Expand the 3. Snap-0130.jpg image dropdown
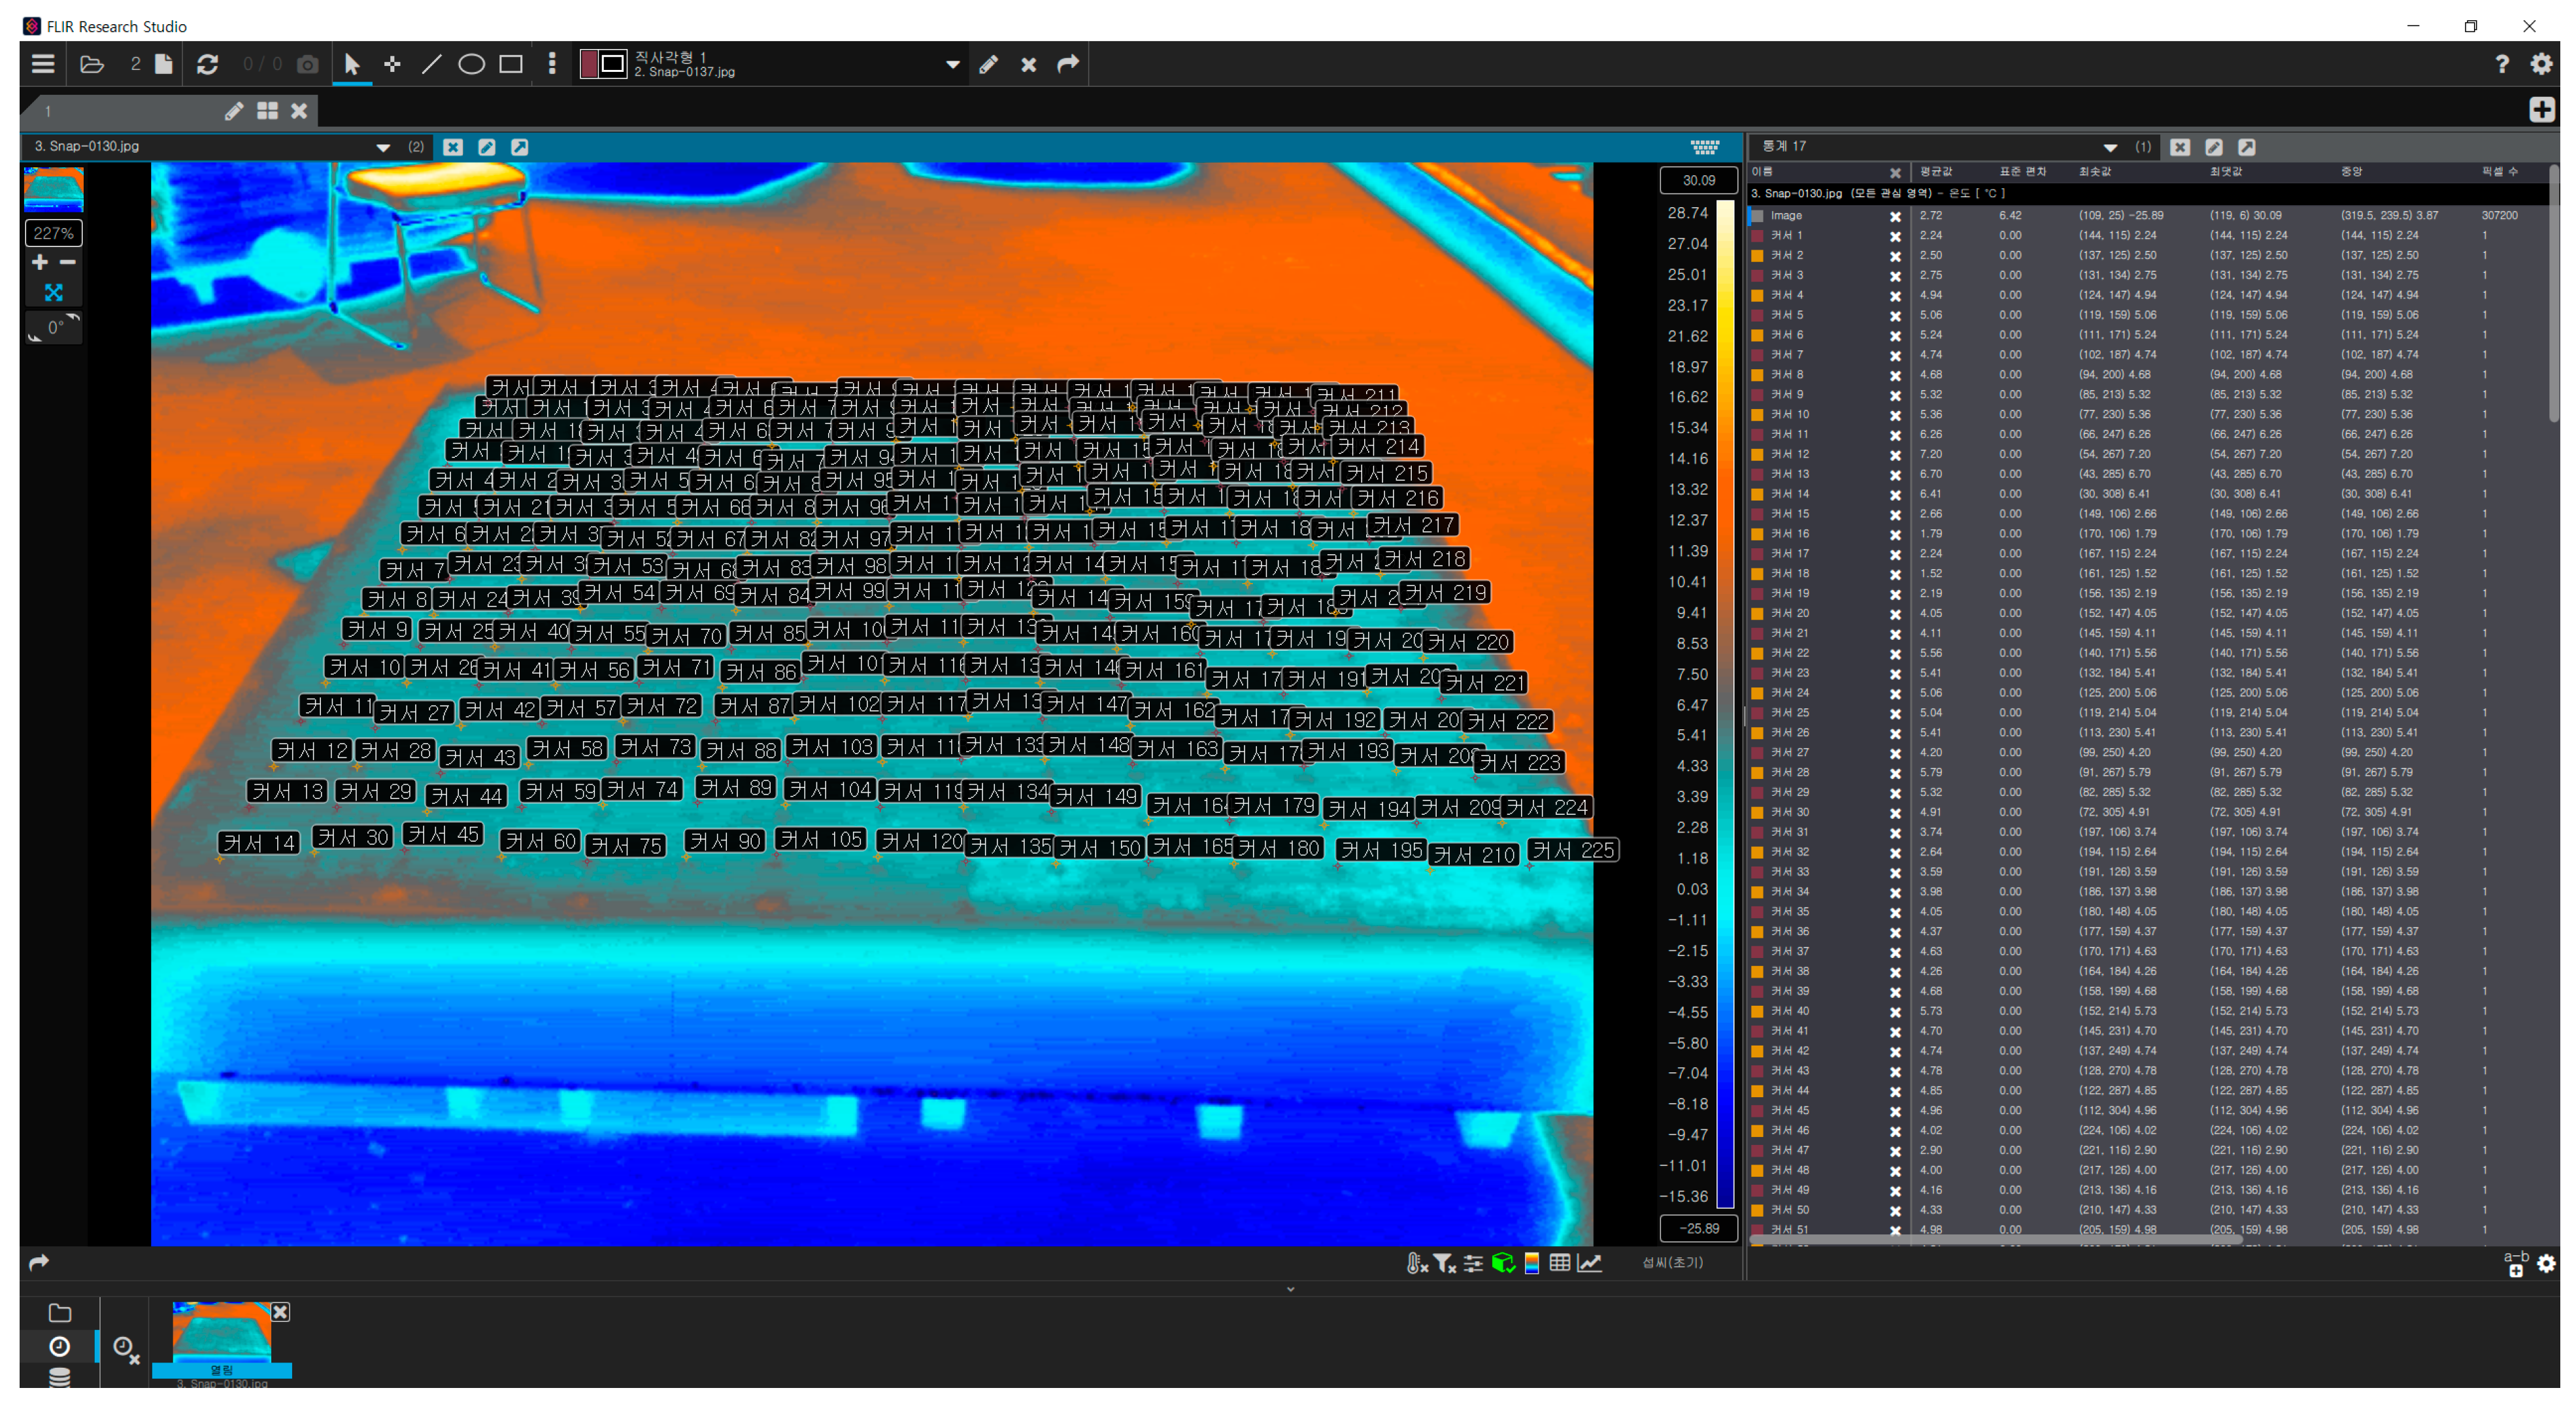Image resolution: width=2576 pixels, height=1403 pixels. pos(382,147)
